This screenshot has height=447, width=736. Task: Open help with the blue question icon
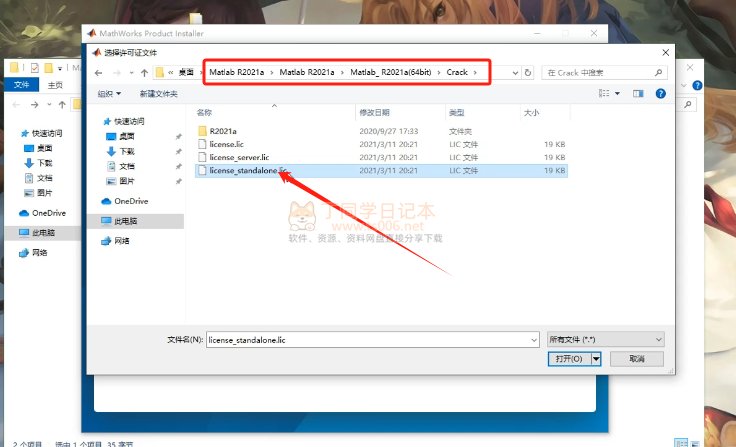pos(660,93)
